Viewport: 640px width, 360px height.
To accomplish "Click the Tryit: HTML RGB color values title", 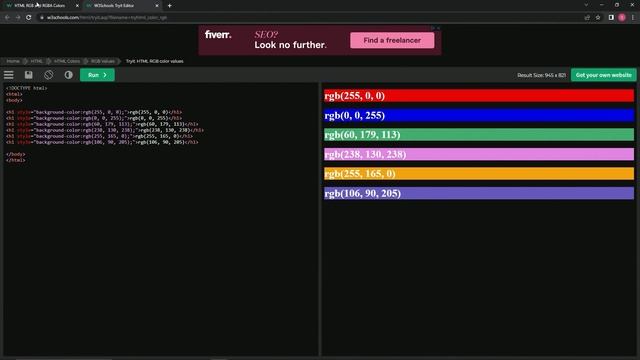I will pyautogui.click(x=154, y=61).
